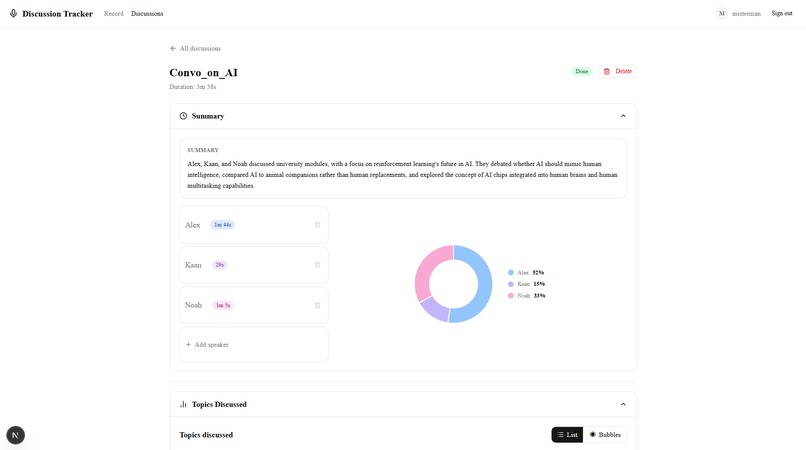The image size is (806, 450).
Task: Delete the Convo_on_AI discussion
Action: point(617,71)
